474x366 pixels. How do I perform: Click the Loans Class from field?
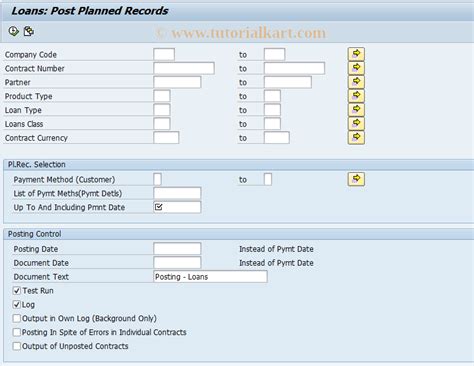(x=162, y=124)
